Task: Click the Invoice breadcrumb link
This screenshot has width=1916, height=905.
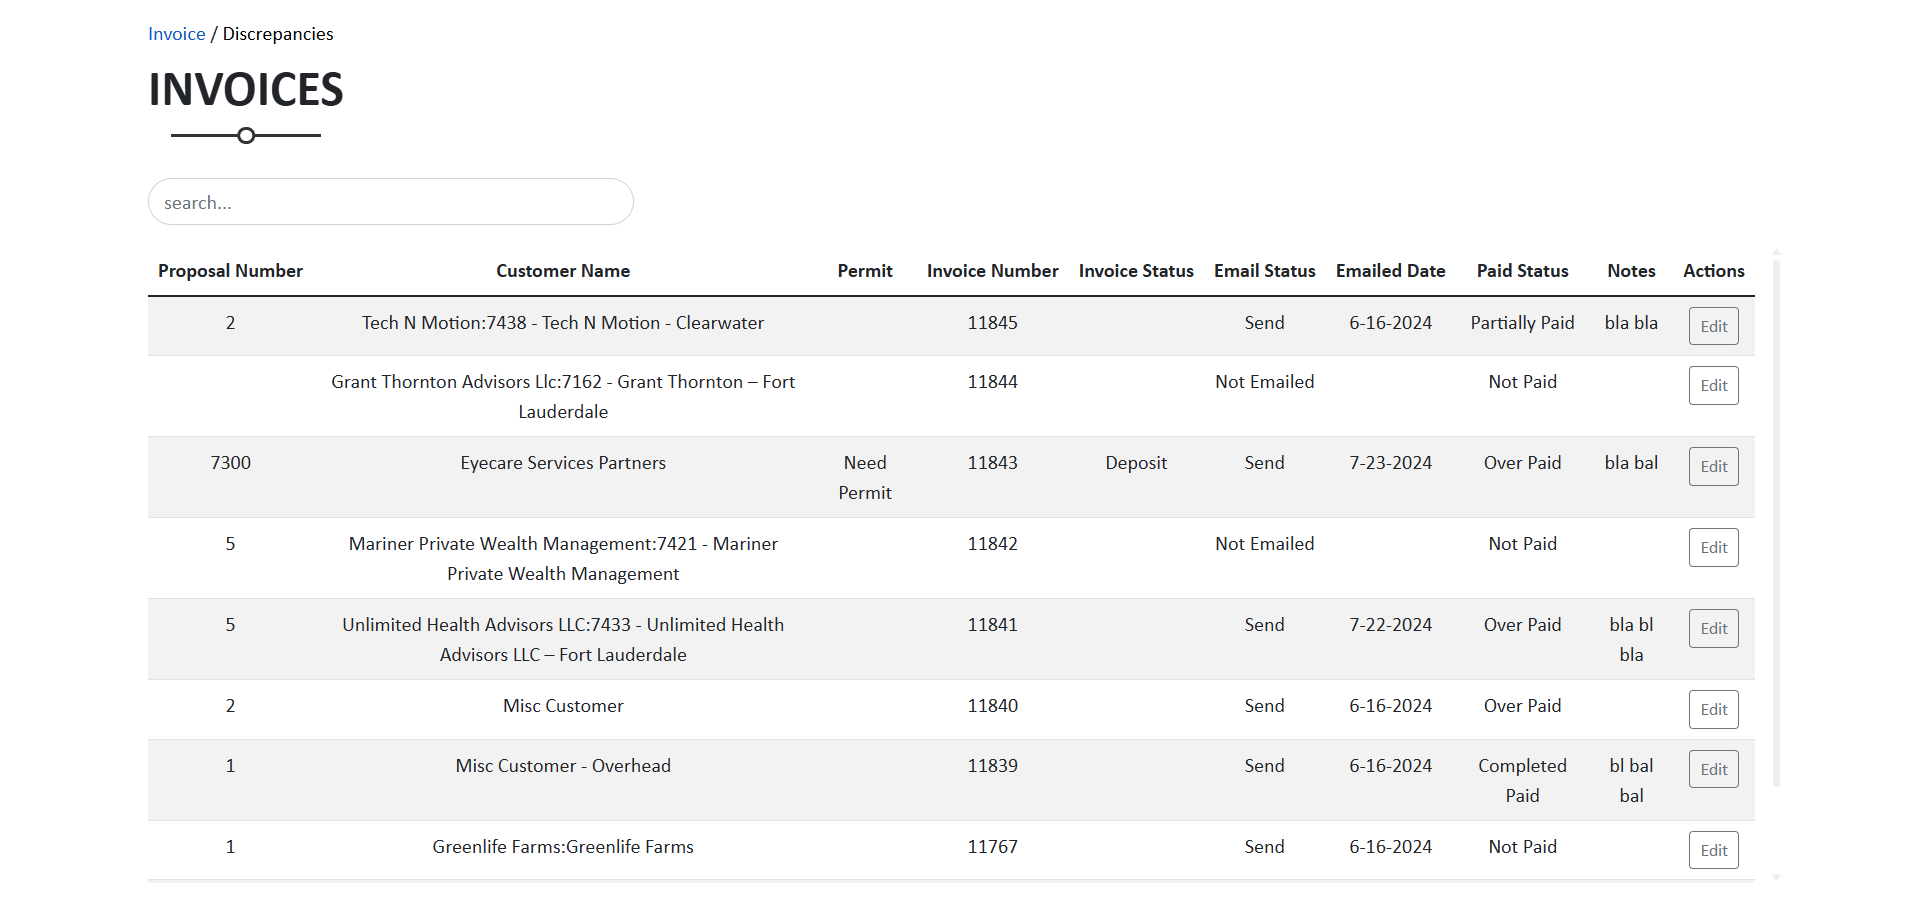Action: tap(176, 34)
